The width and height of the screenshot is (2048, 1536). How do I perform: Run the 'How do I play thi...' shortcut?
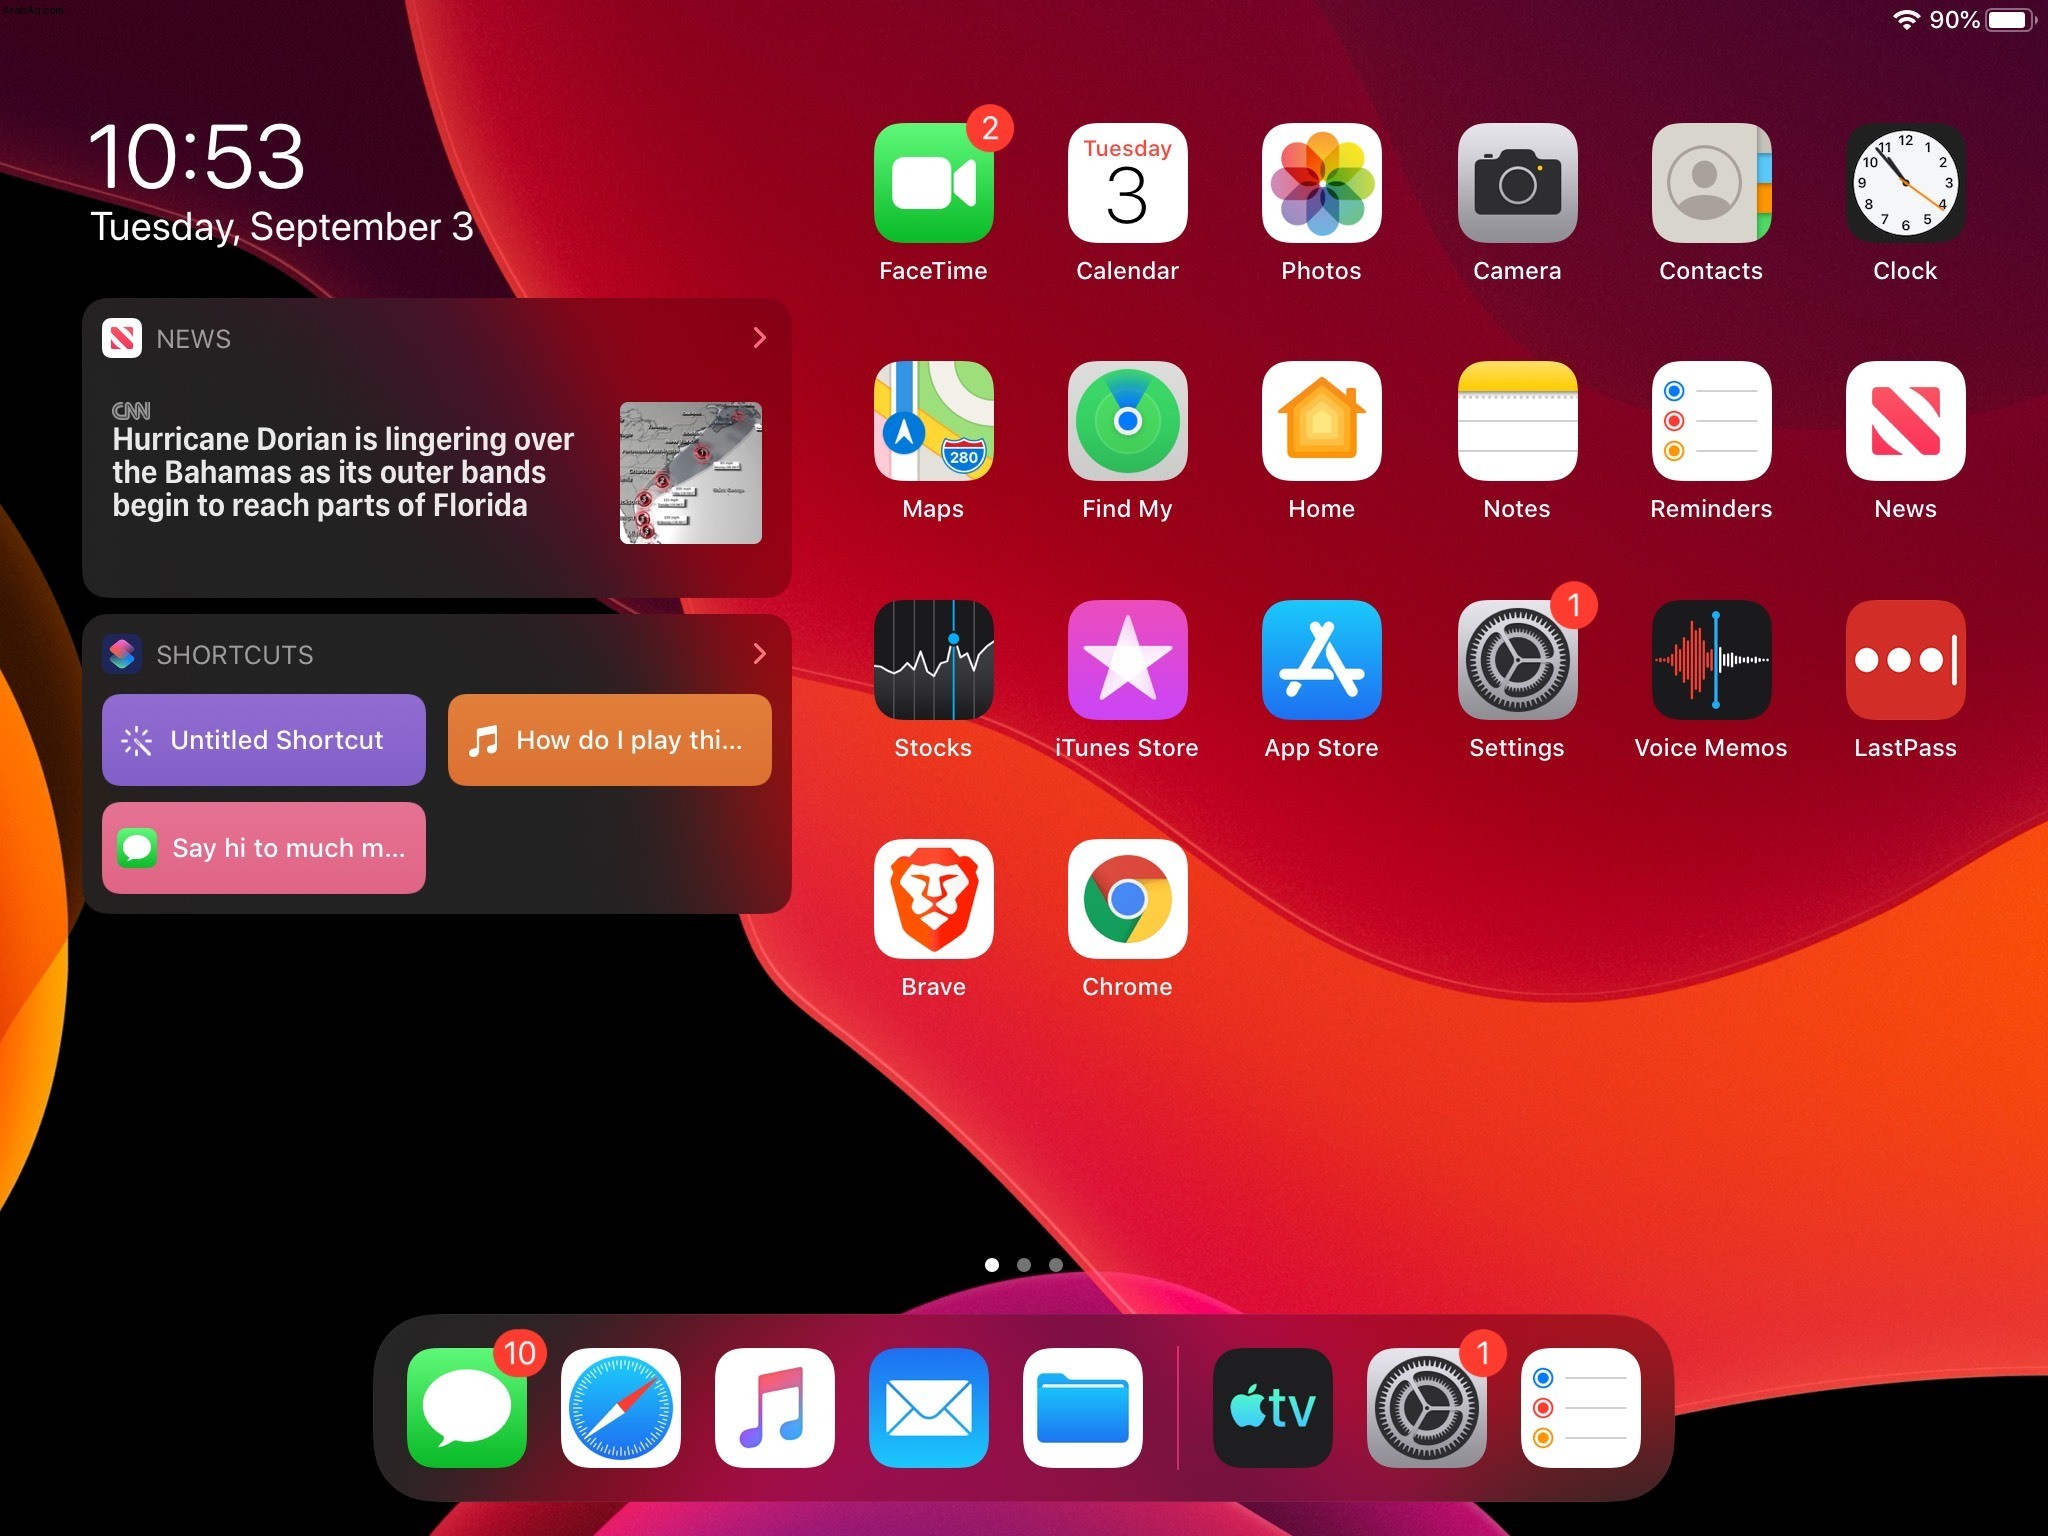[x=610, y=740]
